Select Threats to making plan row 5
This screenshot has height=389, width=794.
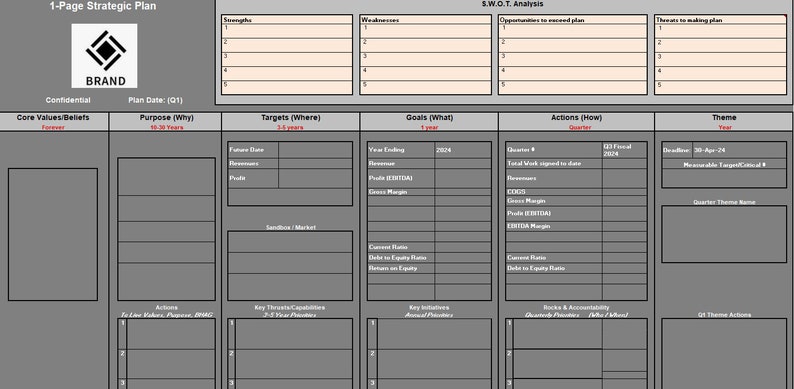721,87
